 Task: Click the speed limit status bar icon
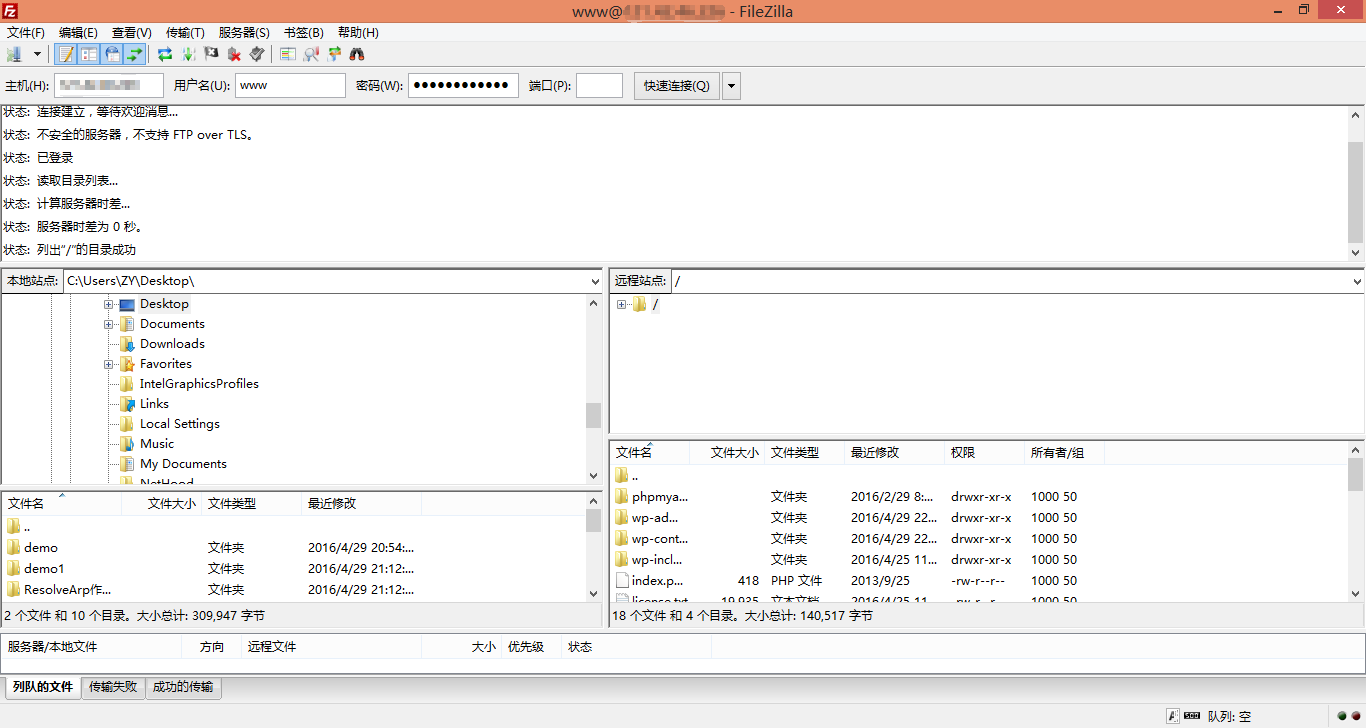1192,716
